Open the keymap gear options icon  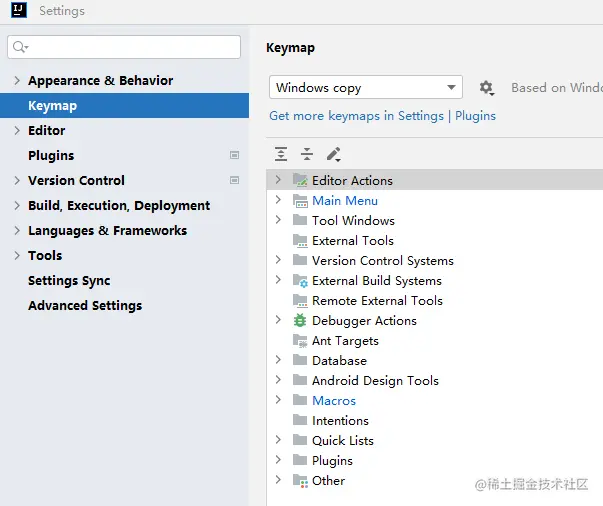487,88
